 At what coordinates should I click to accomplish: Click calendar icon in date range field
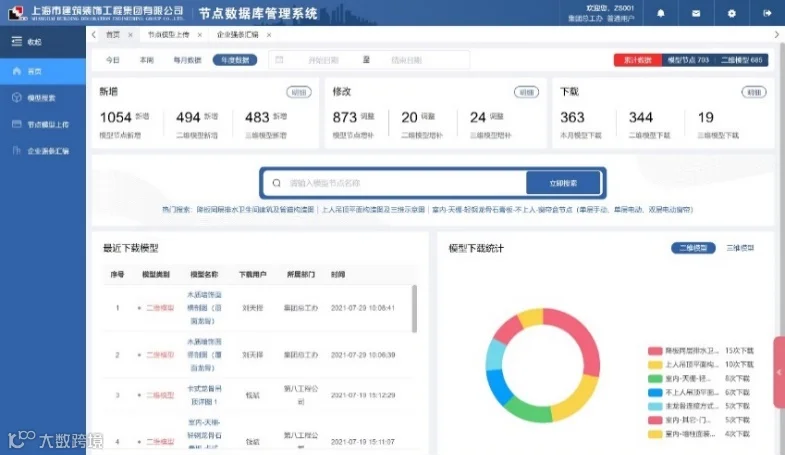279,60
